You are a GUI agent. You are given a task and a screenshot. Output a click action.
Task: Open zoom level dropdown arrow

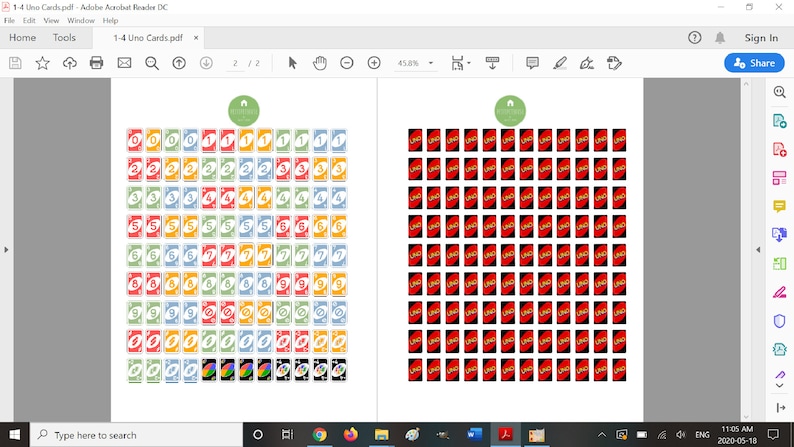click(x=431, y=63)
